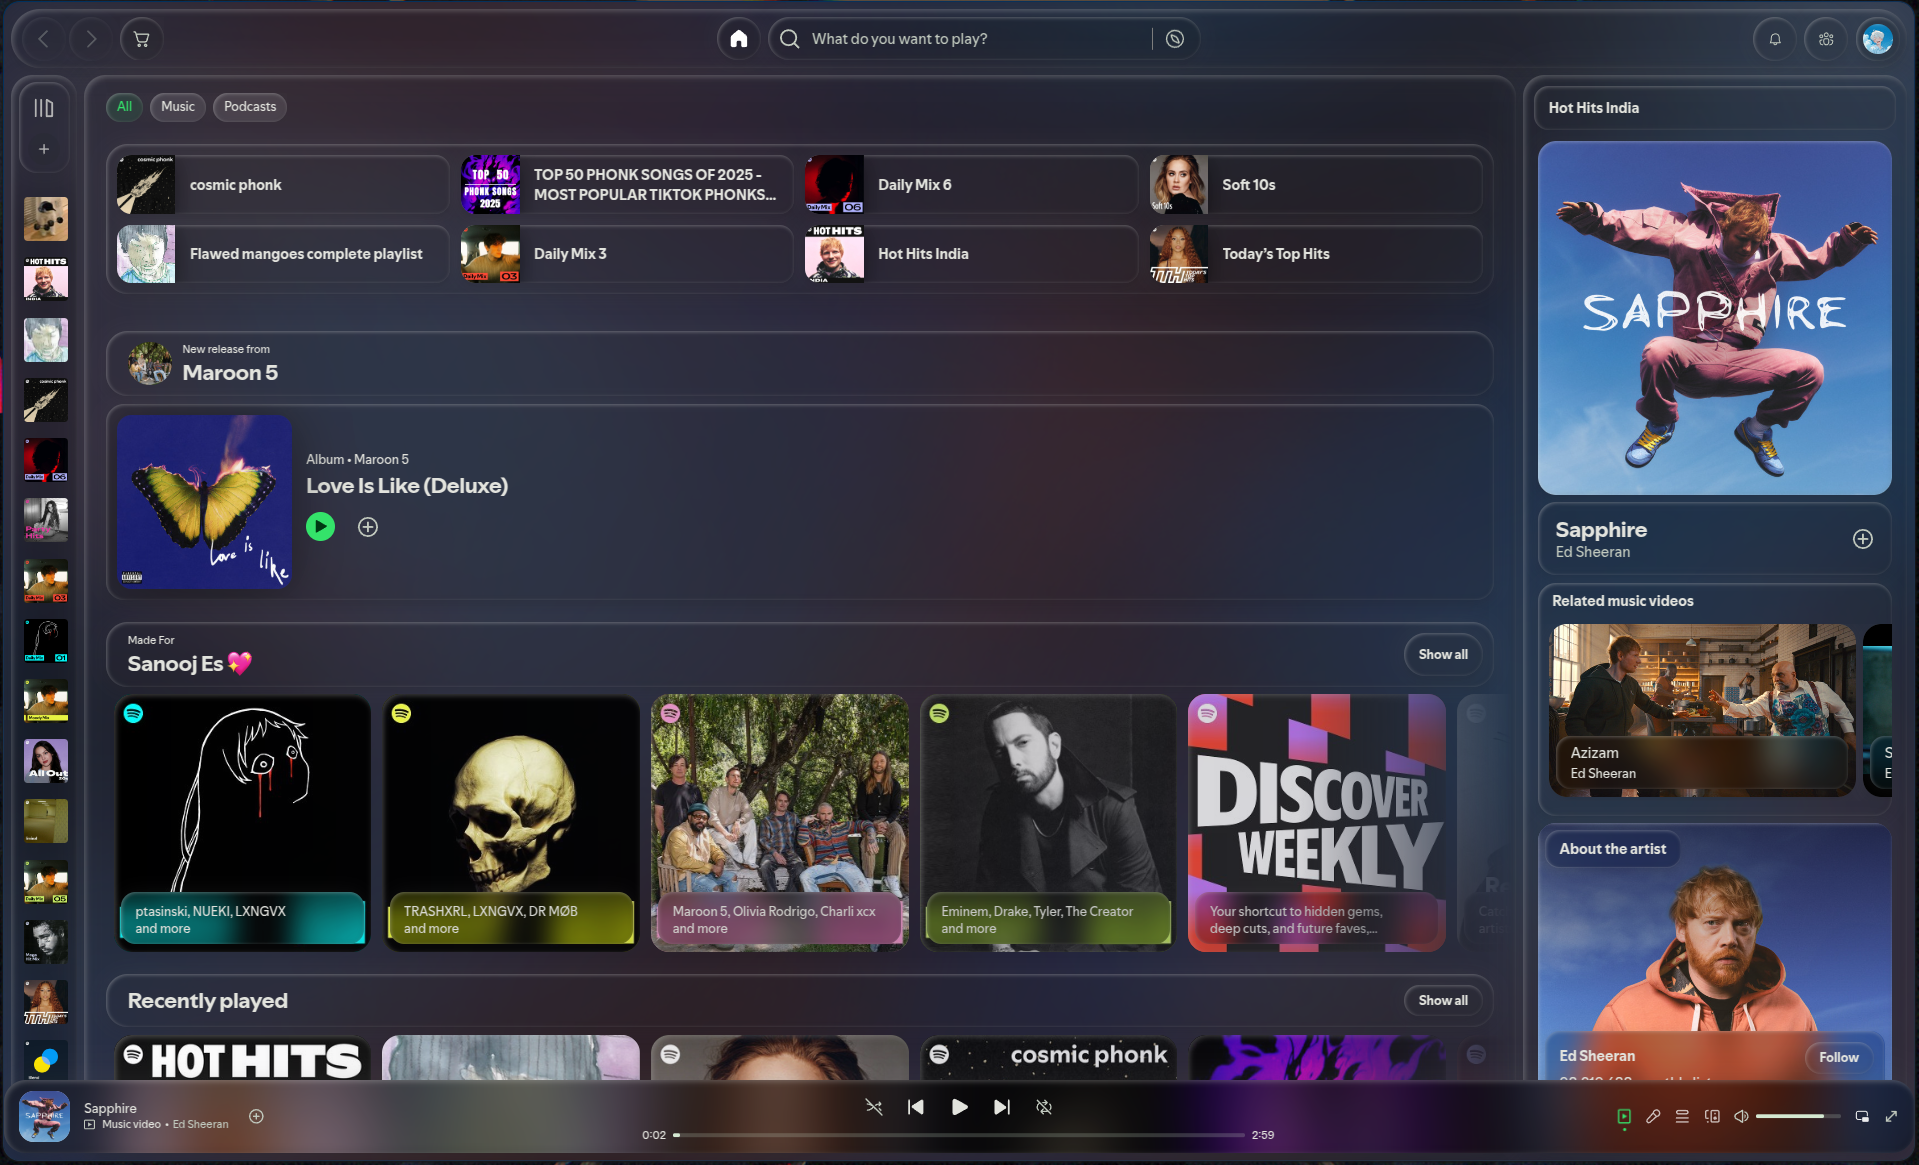Open Today's Top Hits shortcut
The width and height of the screenshot is (1919, 1165).
click(x=1314, y=254)
